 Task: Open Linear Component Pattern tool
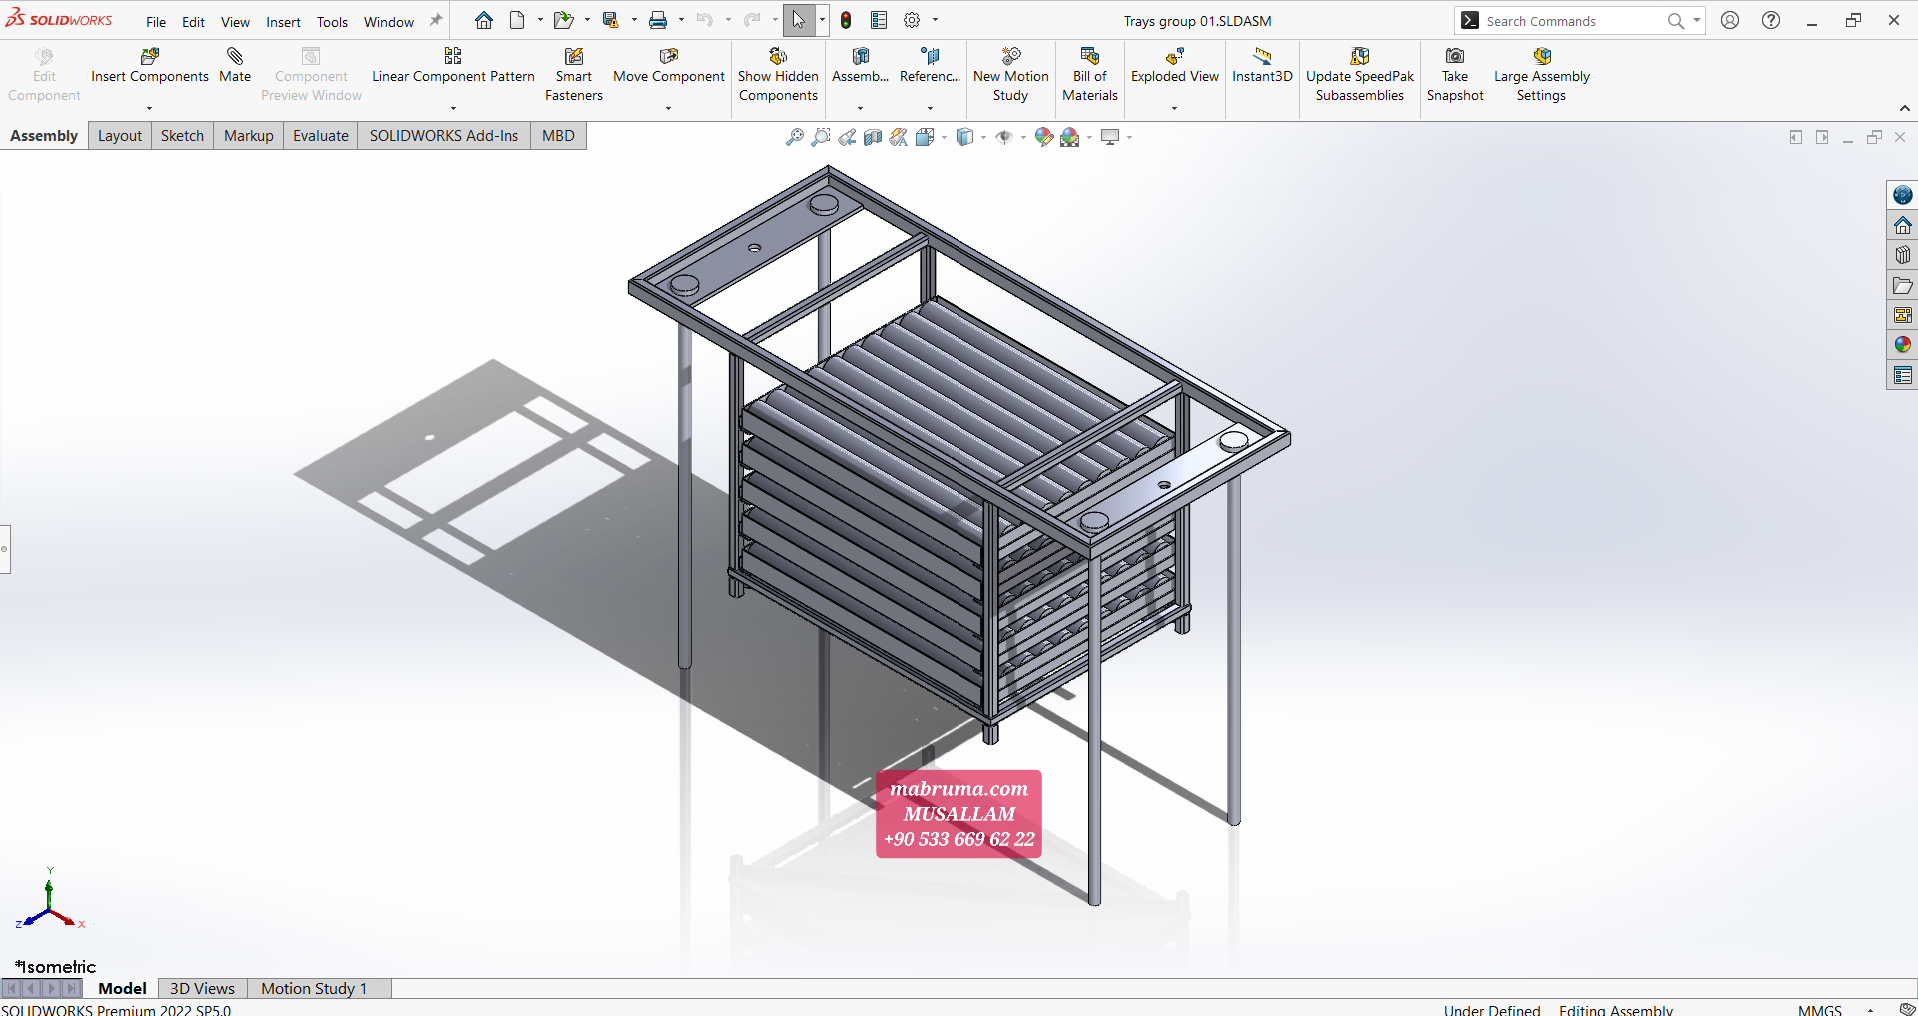pyautogui.click(x=453, y=66)
